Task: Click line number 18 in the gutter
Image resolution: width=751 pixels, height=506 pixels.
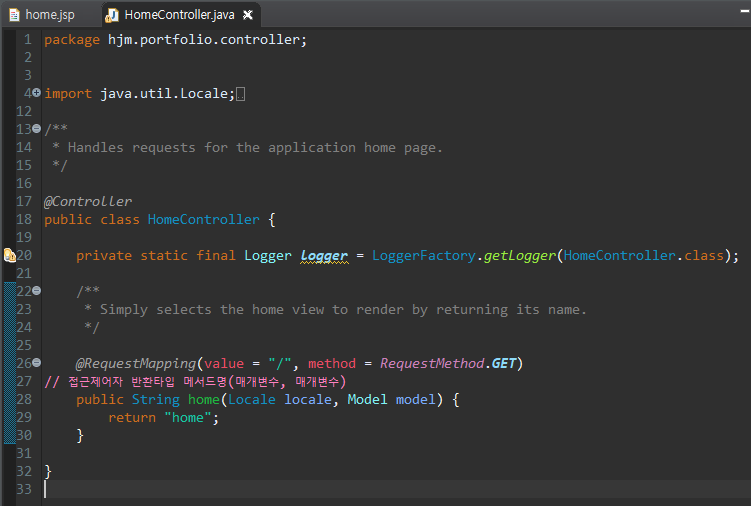Action: tap(24, 219)
